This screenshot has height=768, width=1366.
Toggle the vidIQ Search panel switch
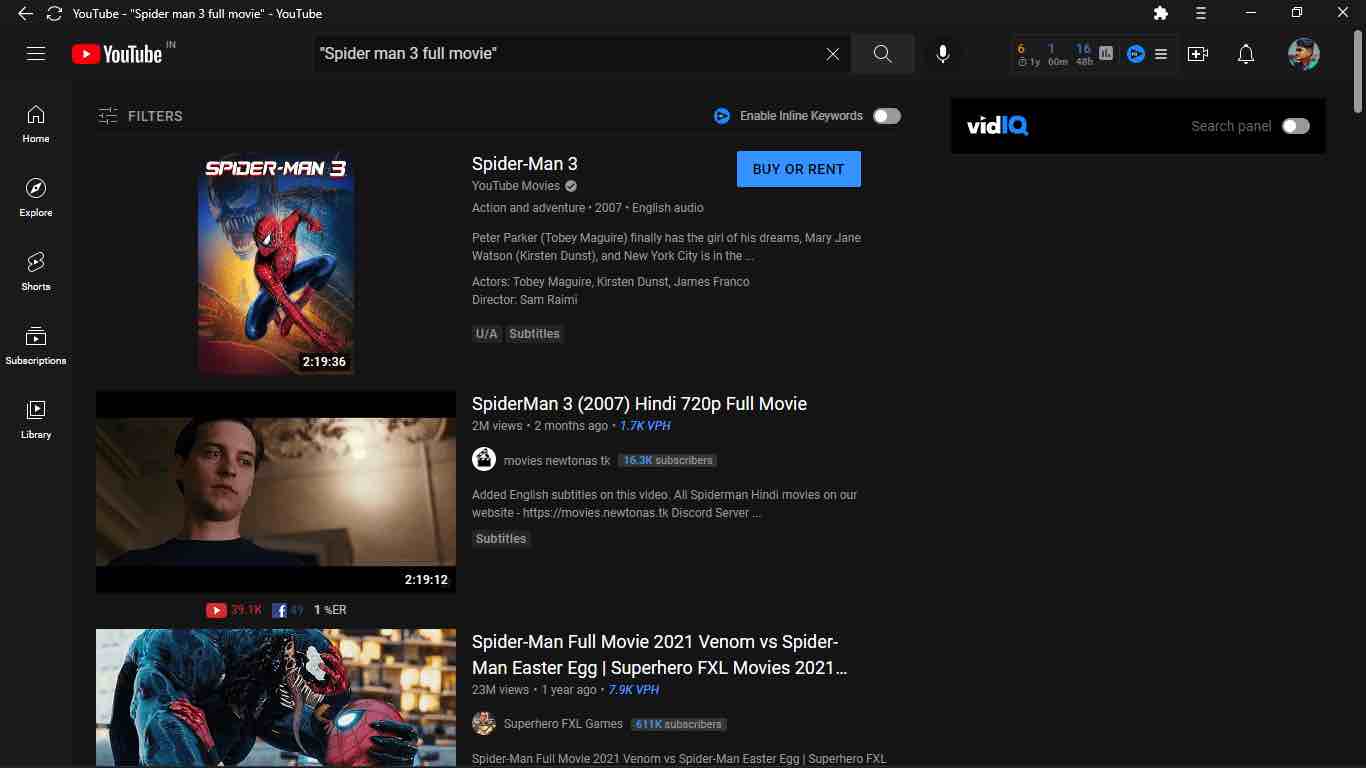(1296, 126)
